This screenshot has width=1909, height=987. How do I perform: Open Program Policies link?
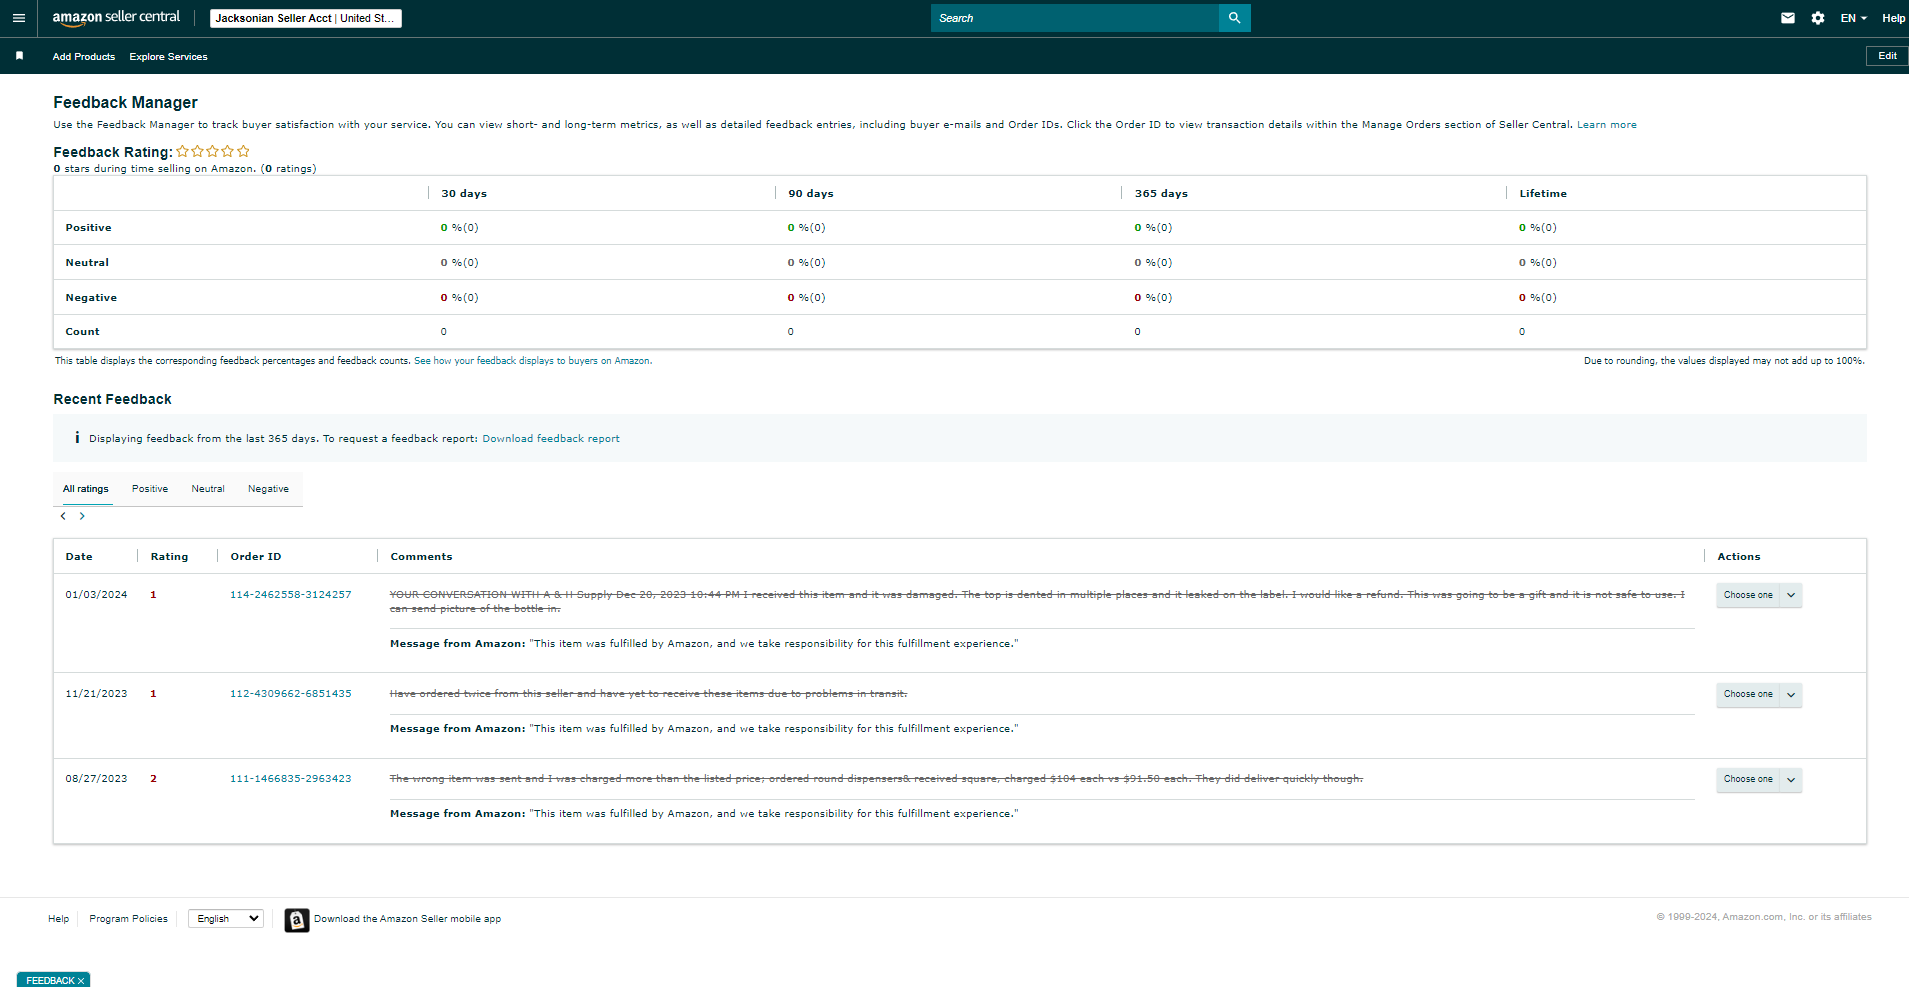tap(128, 919)
